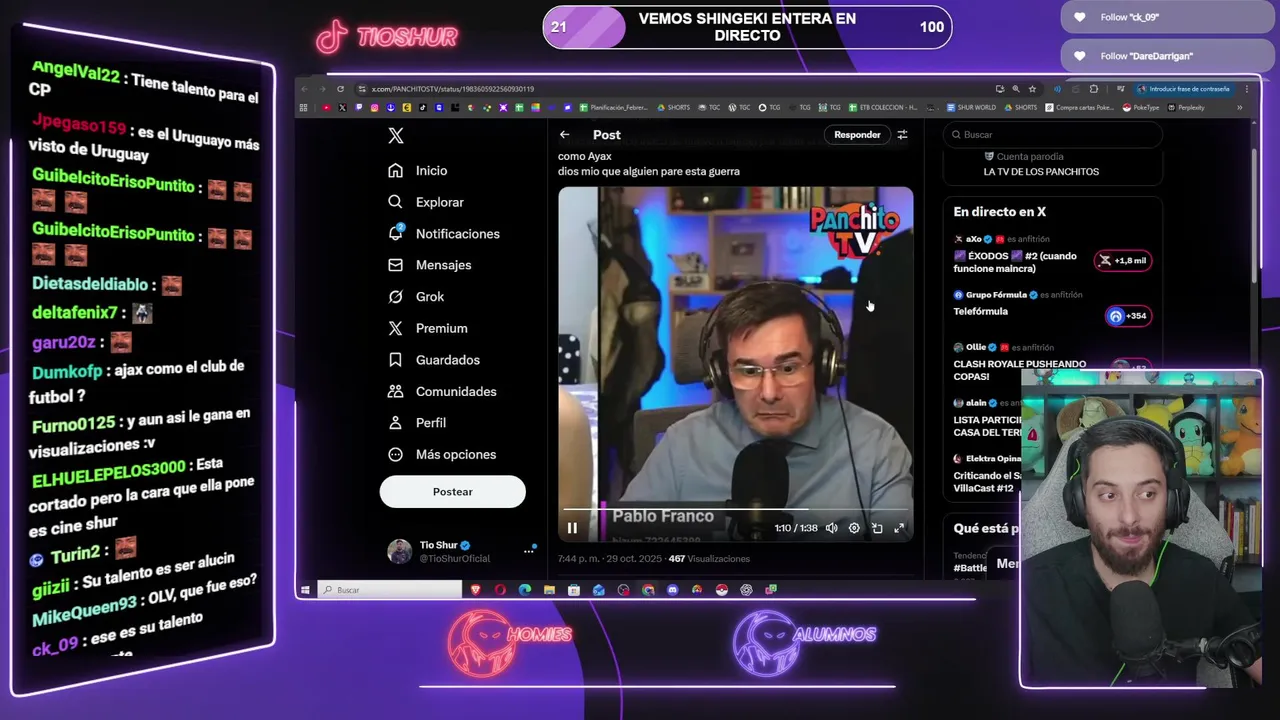Join the ÉXODOS #2 live space

pyautogui.click(x=1015, y=262)
